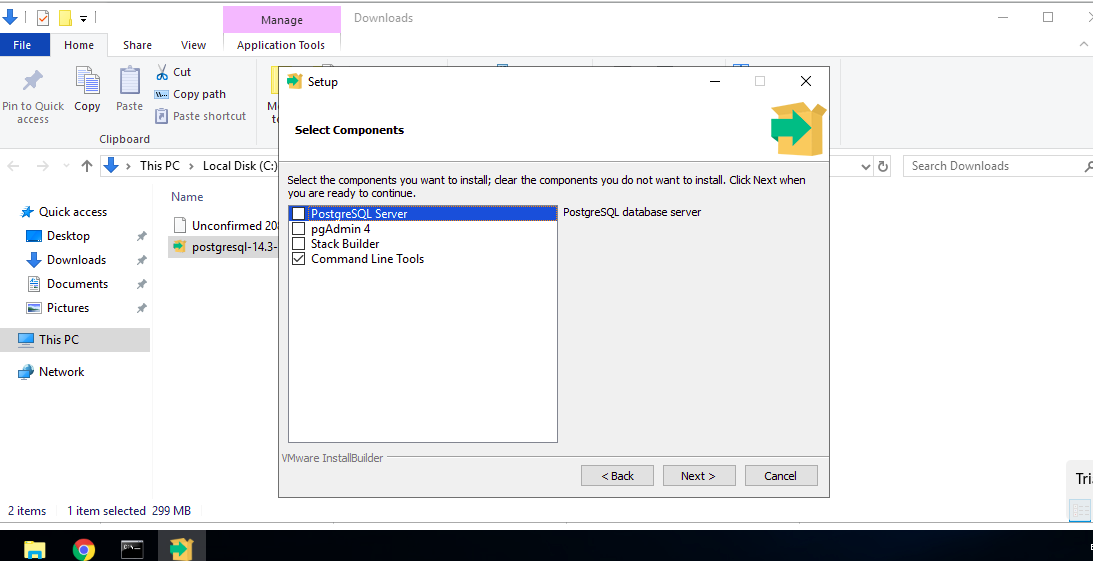Expand the address bar history dropdown

coord(866,167)
